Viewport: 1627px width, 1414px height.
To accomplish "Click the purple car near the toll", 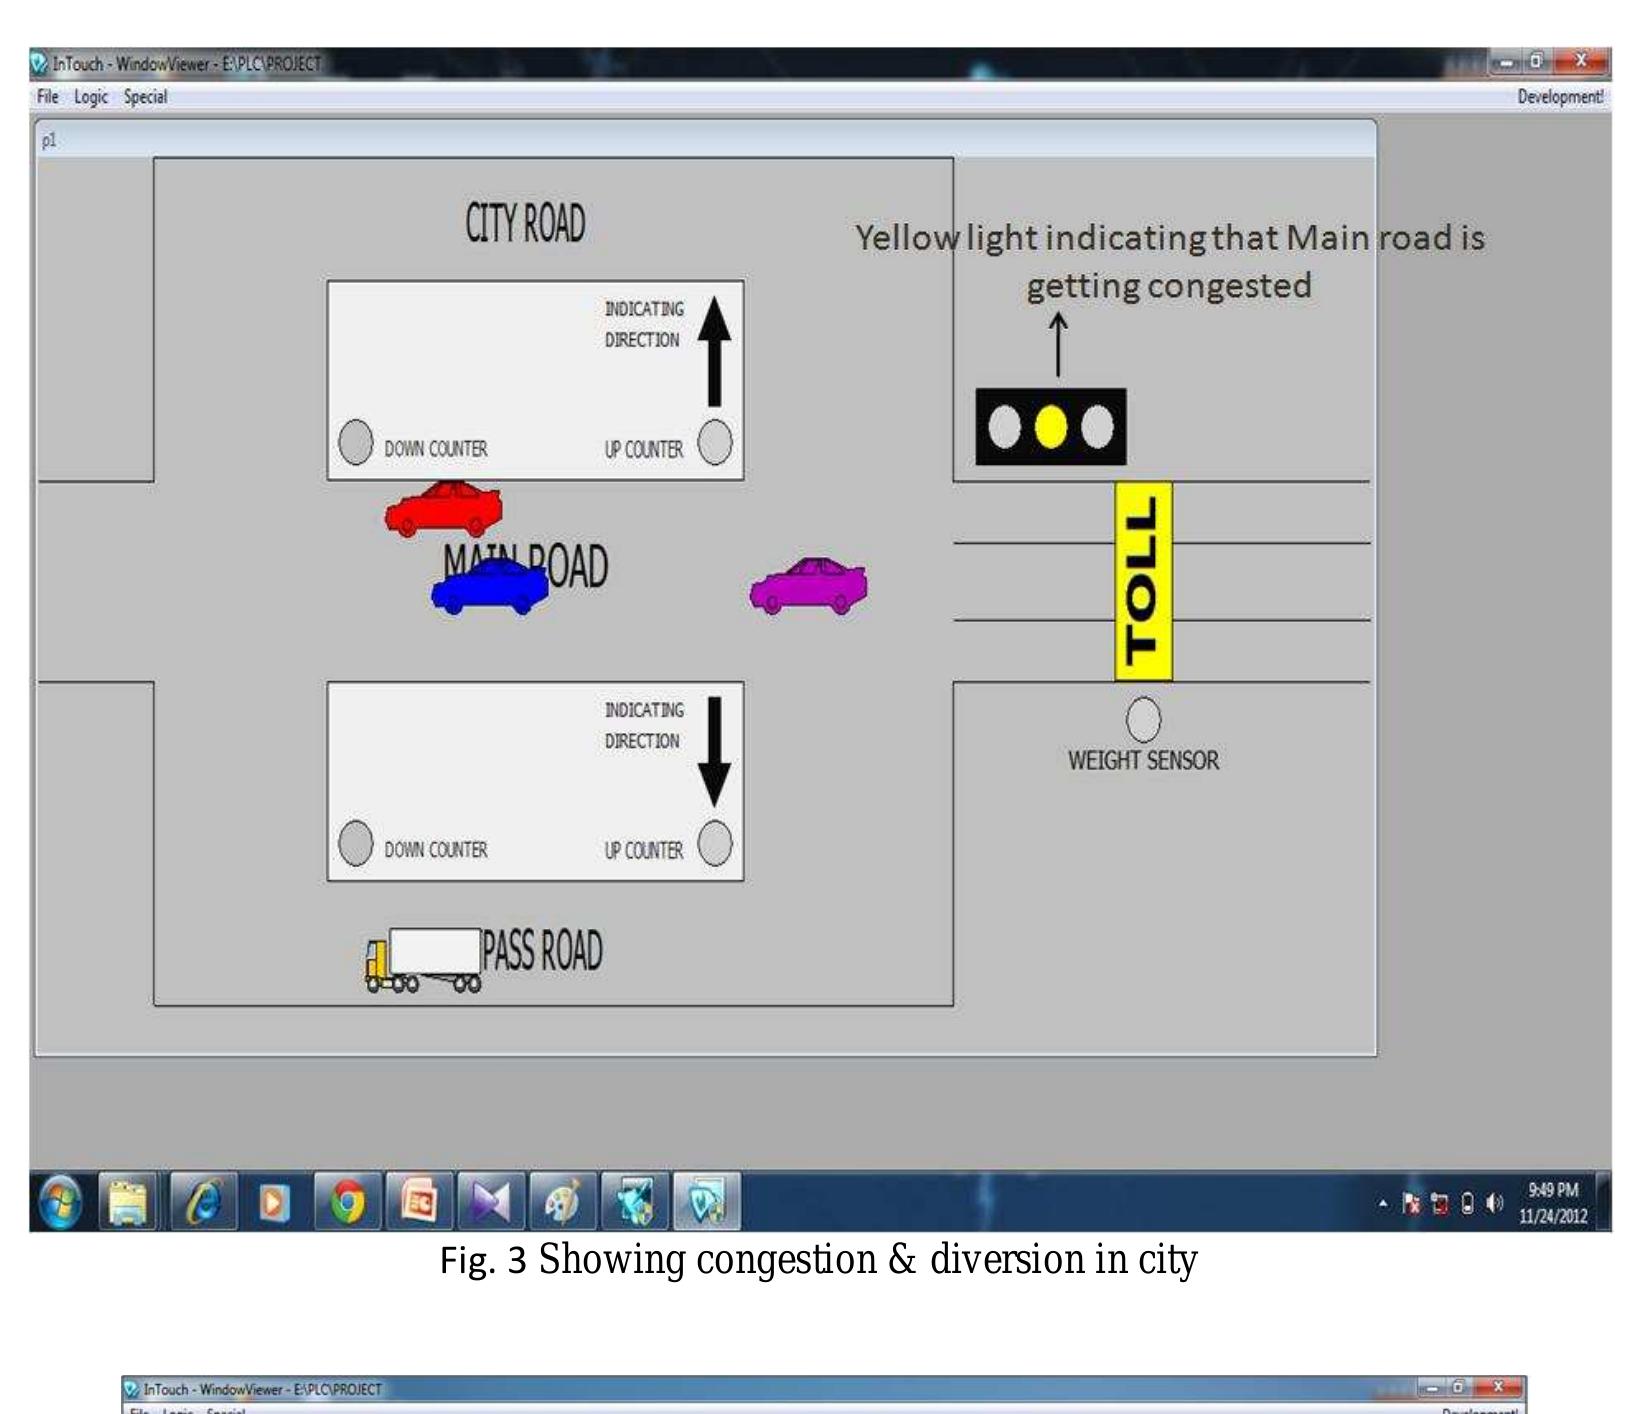I will [x=808, y=587].
